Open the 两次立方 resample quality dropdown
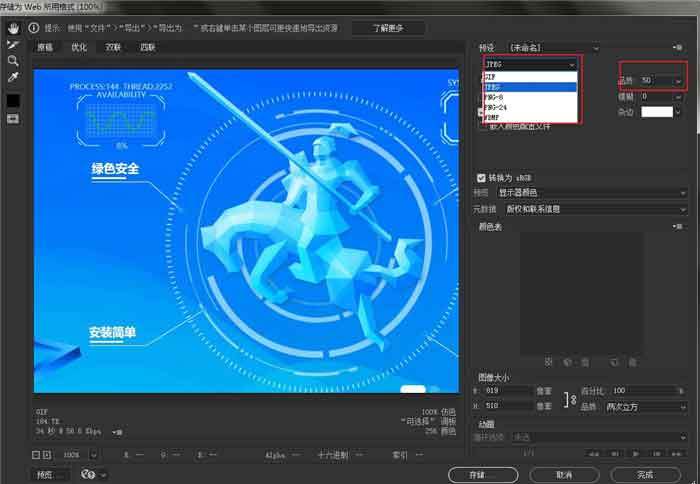The image size is (700, 484). point(646,407)
